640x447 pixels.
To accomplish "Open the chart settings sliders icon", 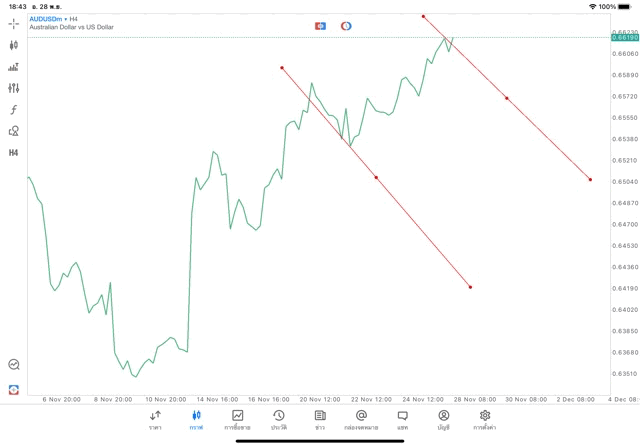I will [x=14, y=88].
